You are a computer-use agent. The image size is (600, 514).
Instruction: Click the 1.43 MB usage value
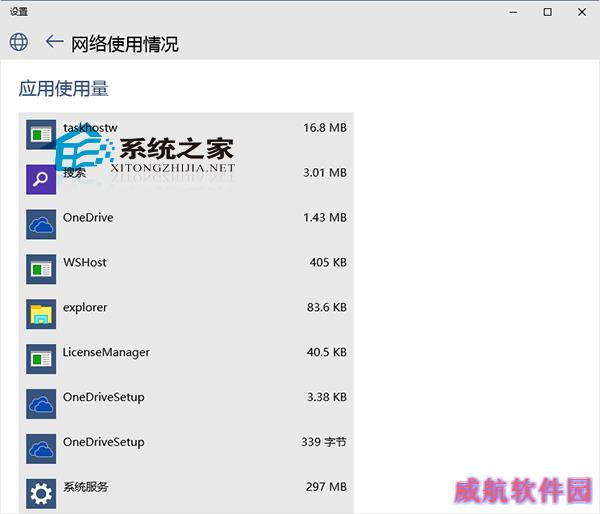tap(325, 217)
